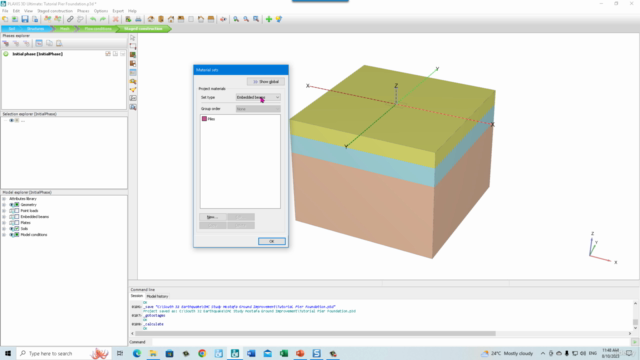Expand the Soils tree node

[x=4, y=229]
